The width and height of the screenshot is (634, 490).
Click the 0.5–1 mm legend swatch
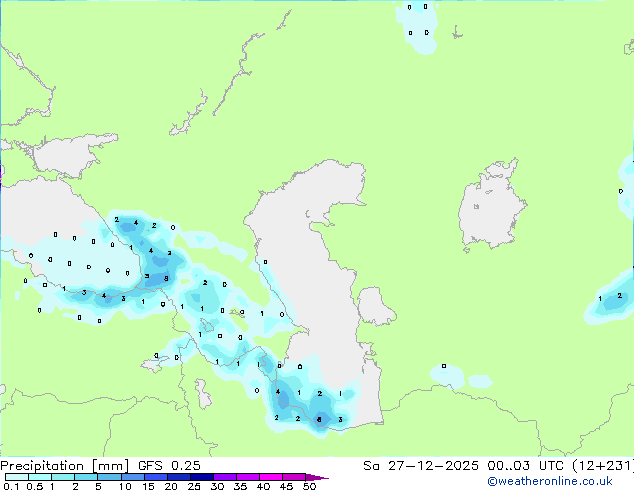[40, 477]
